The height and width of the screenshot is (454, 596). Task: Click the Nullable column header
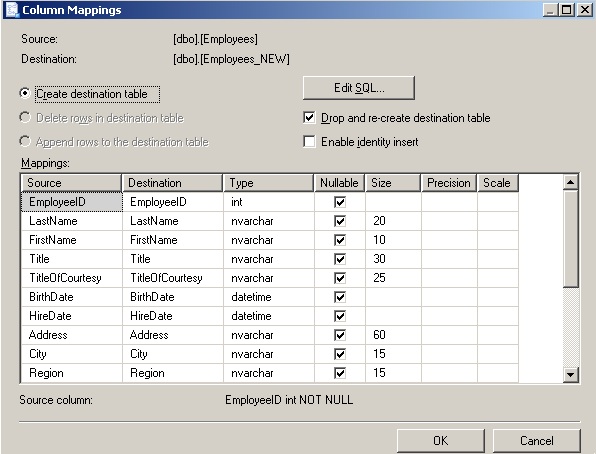[339, 183]
